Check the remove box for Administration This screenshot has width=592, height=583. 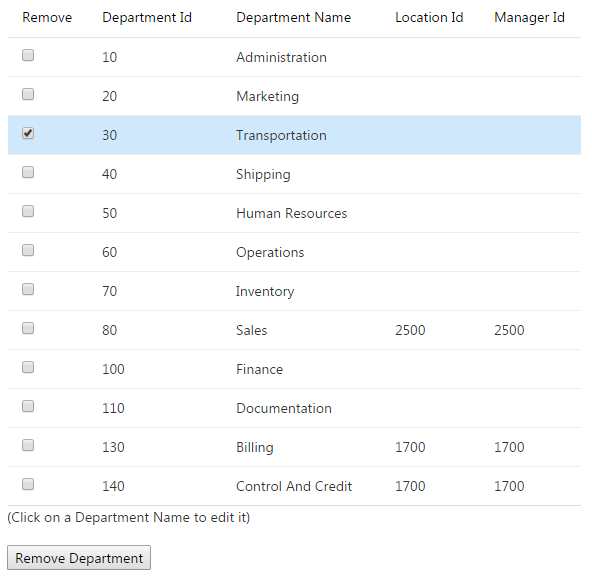point(28,55)
